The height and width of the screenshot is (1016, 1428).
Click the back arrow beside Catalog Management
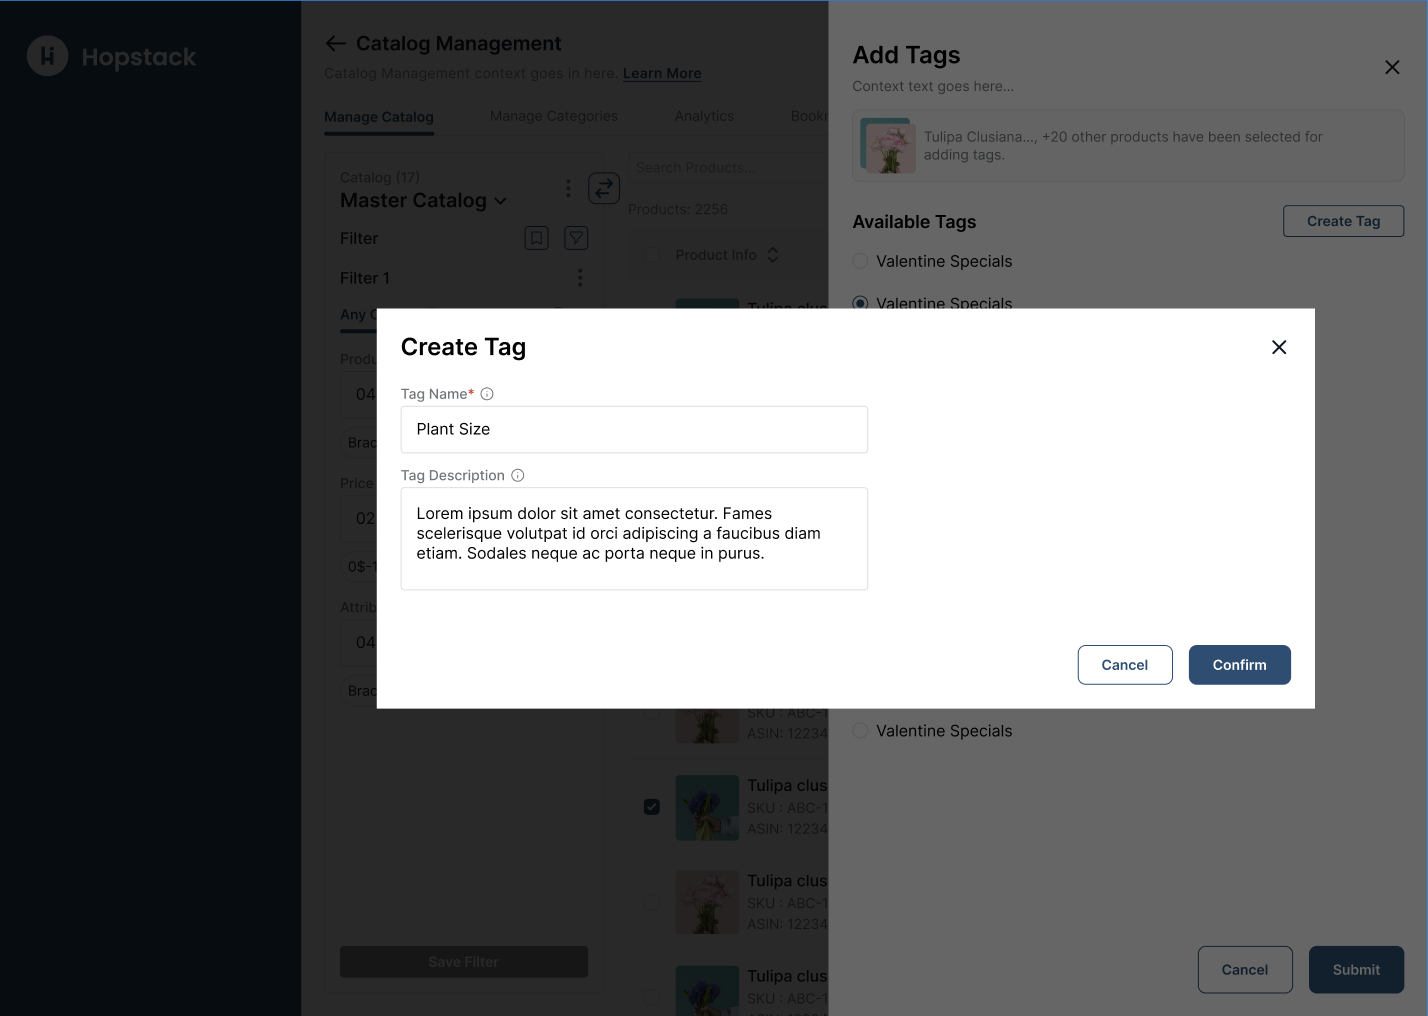tap(335, 44)
